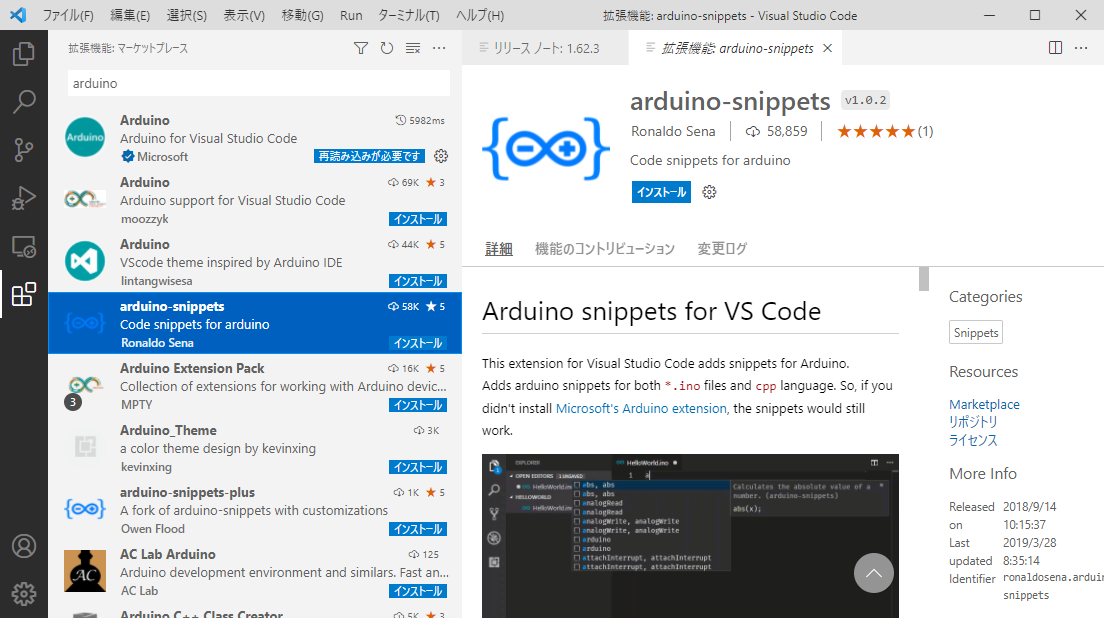Image resolution: width=1104 pixels, height=618 pixels.
Task: Open Microsoft's Arduino extension link
Action: point(641,408)
